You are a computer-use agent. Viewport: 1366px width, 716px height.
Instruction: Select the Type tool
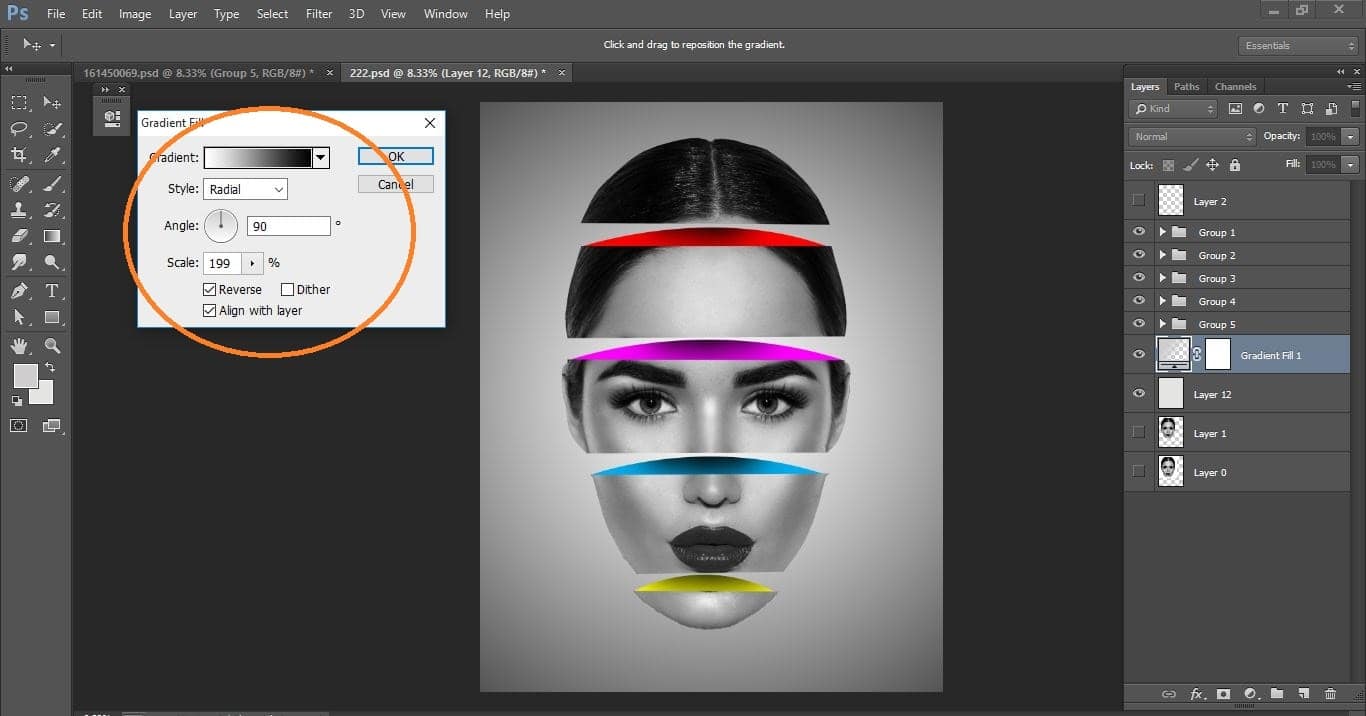[52, 289]
